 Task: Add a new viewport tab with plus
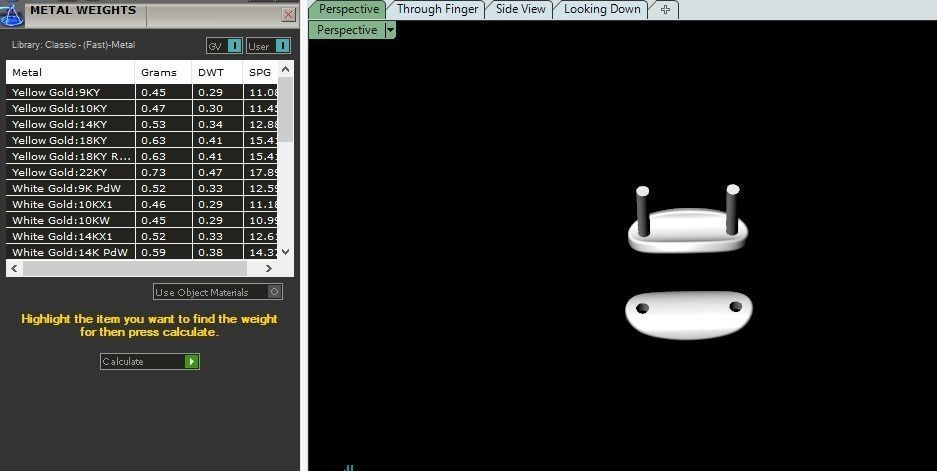[x=665, y=9]
